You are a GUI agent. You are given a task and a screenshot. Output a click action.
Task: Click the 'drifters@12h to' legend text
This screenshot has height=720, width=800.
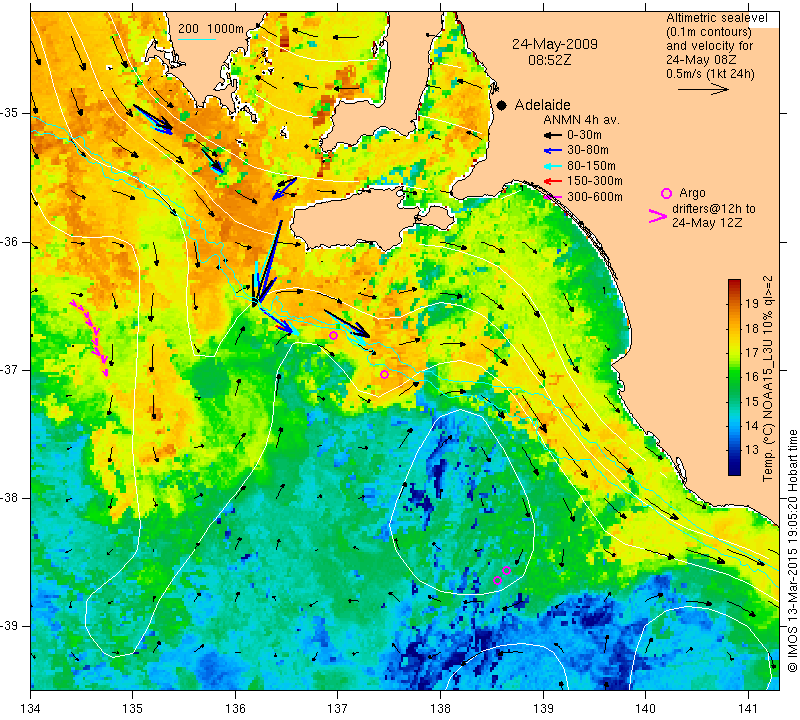point(713,209)
